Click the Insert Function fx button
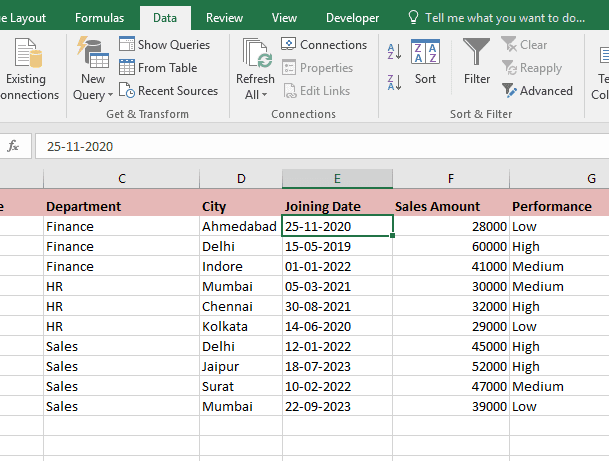Image resolution: width=609 pixels, height=461 pixels. [14, 146]
